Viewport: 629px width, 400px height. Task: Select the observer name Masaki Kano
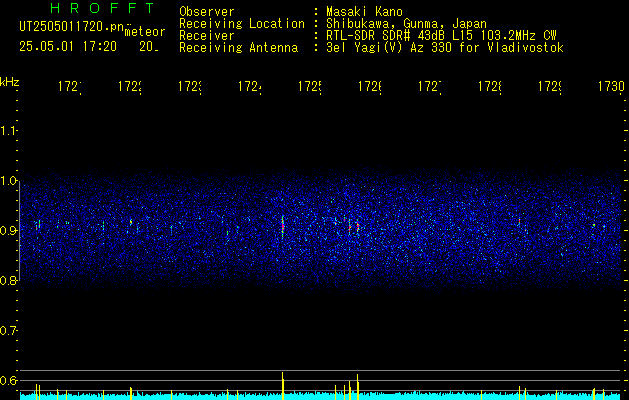click(364, 12)
